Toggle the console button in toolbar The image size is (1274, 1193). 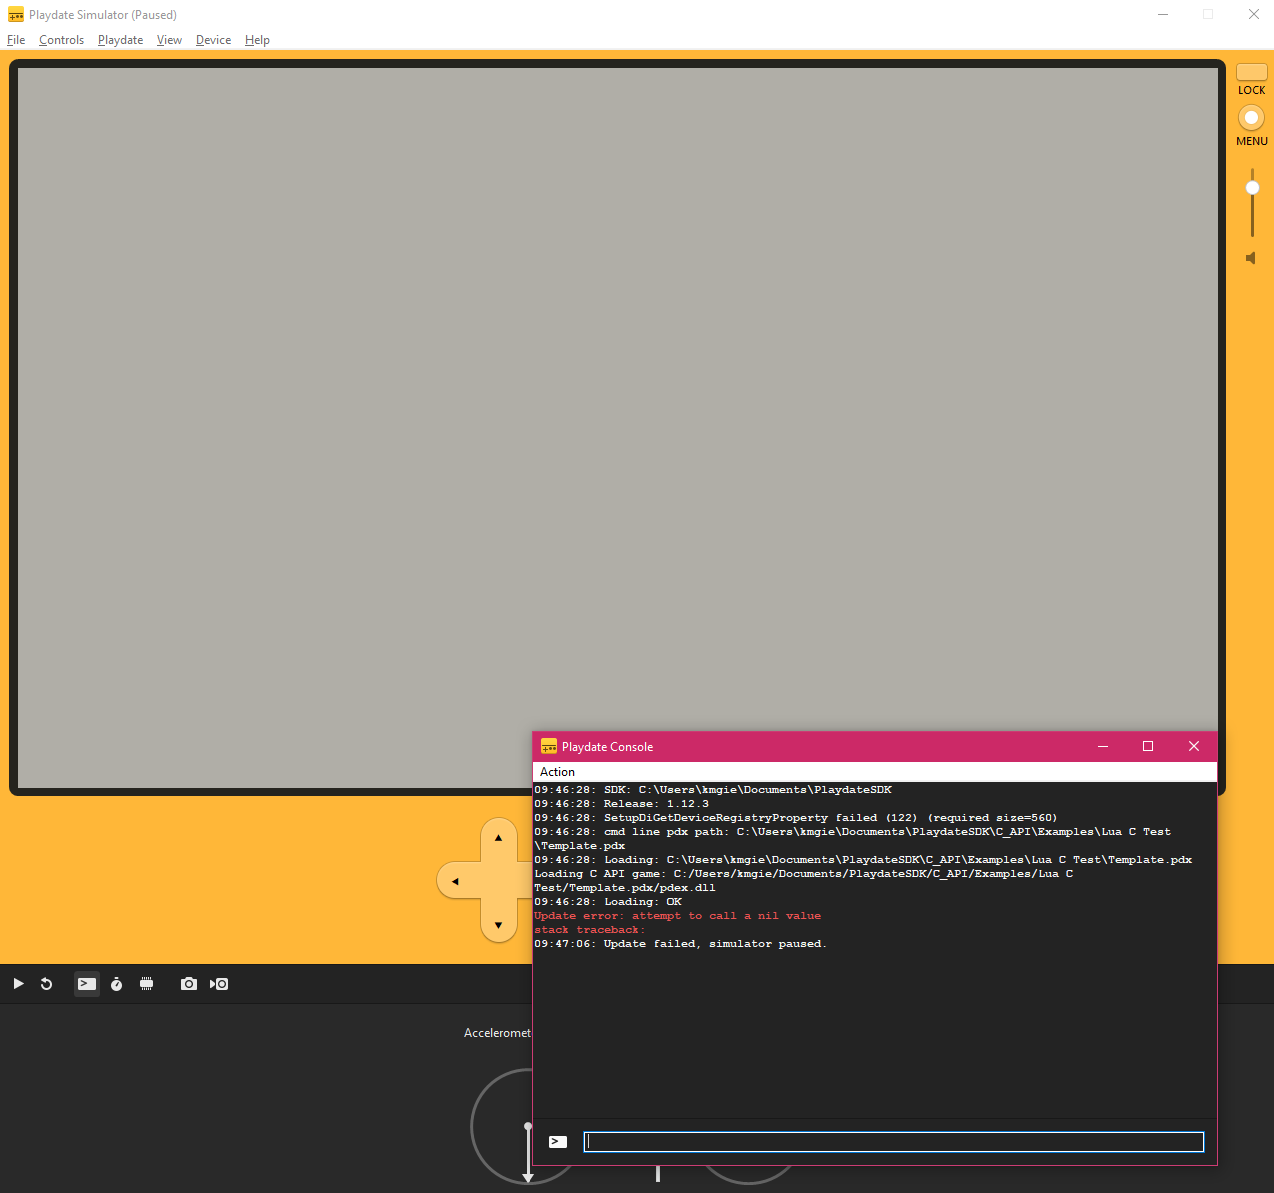87,984
